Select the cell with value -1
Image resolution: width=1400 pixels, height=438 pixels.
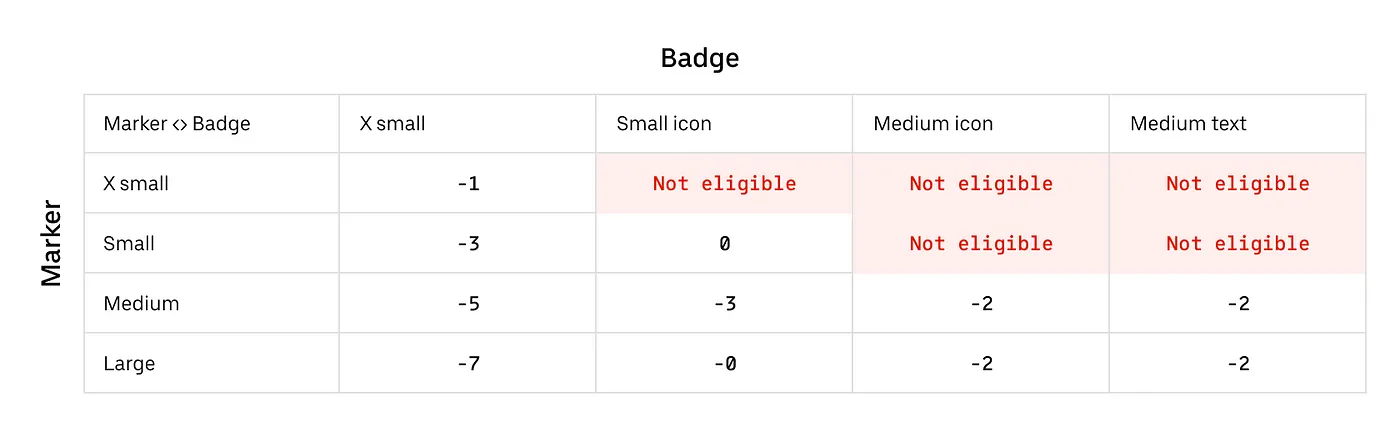tap(467, 184)
